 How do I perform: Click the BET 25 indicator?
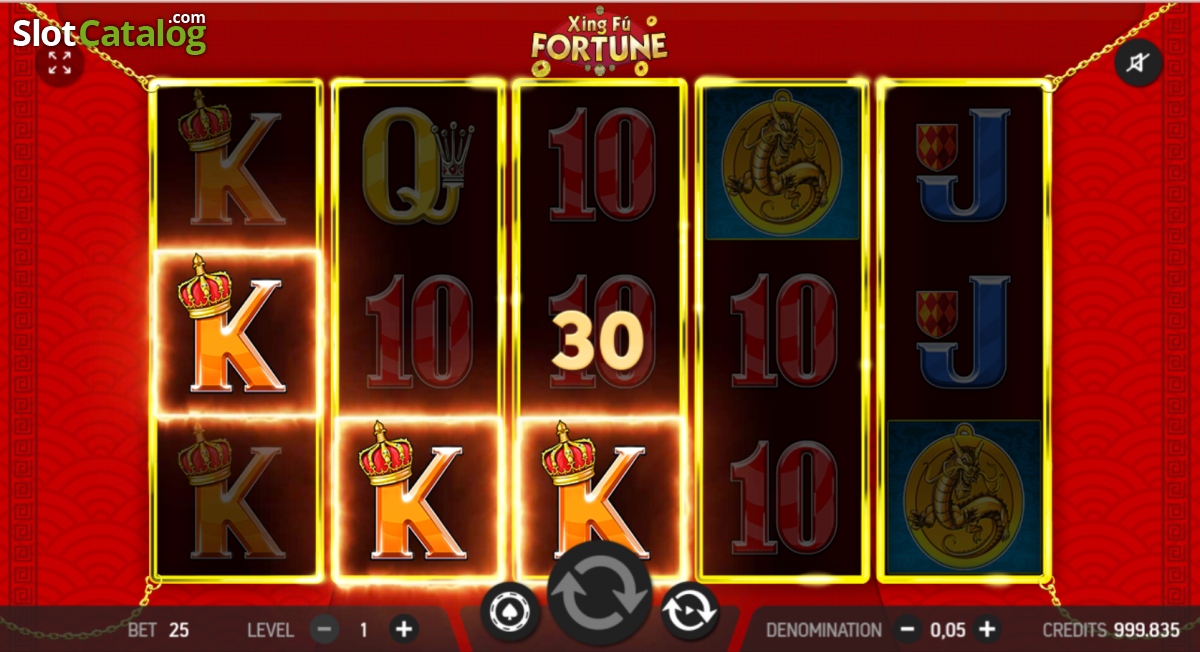point(158,630)
